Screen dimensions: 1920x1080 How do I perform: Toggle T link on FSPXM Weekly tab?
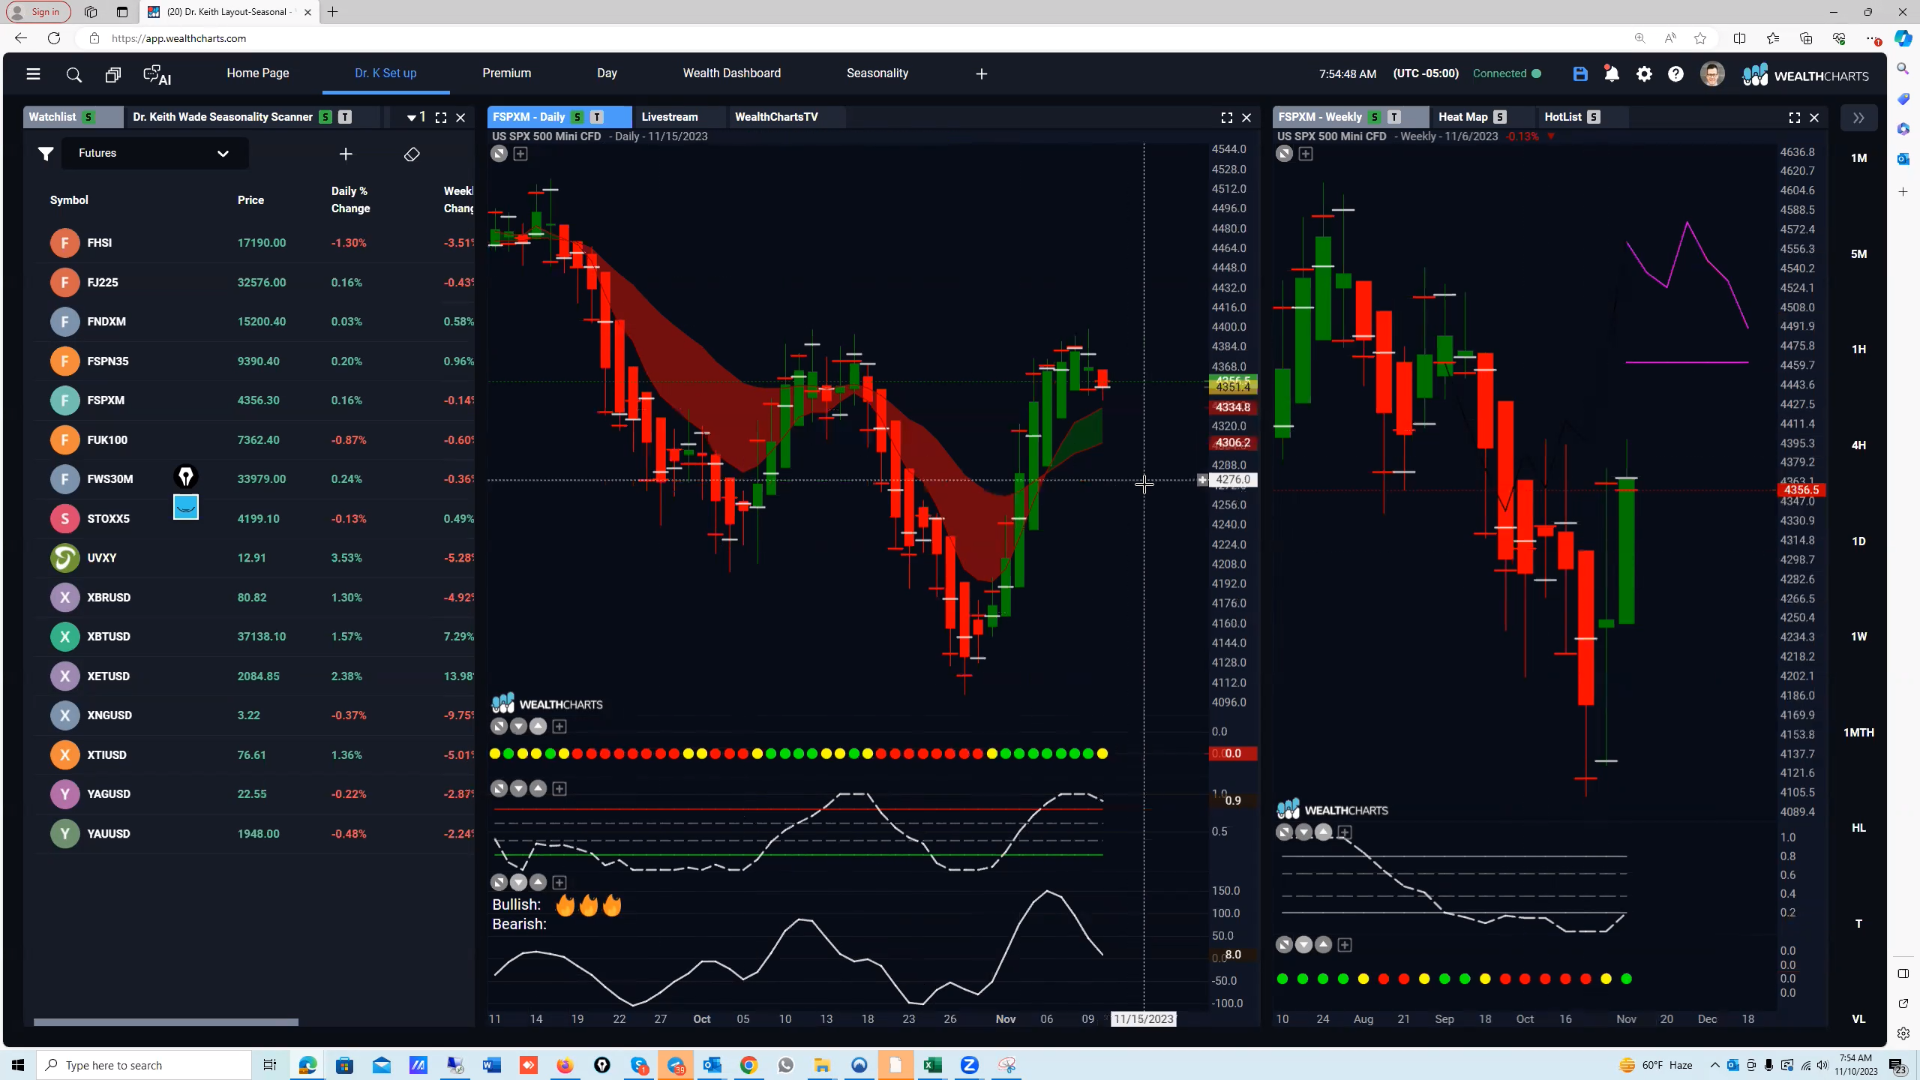[x=1394, y=117]
